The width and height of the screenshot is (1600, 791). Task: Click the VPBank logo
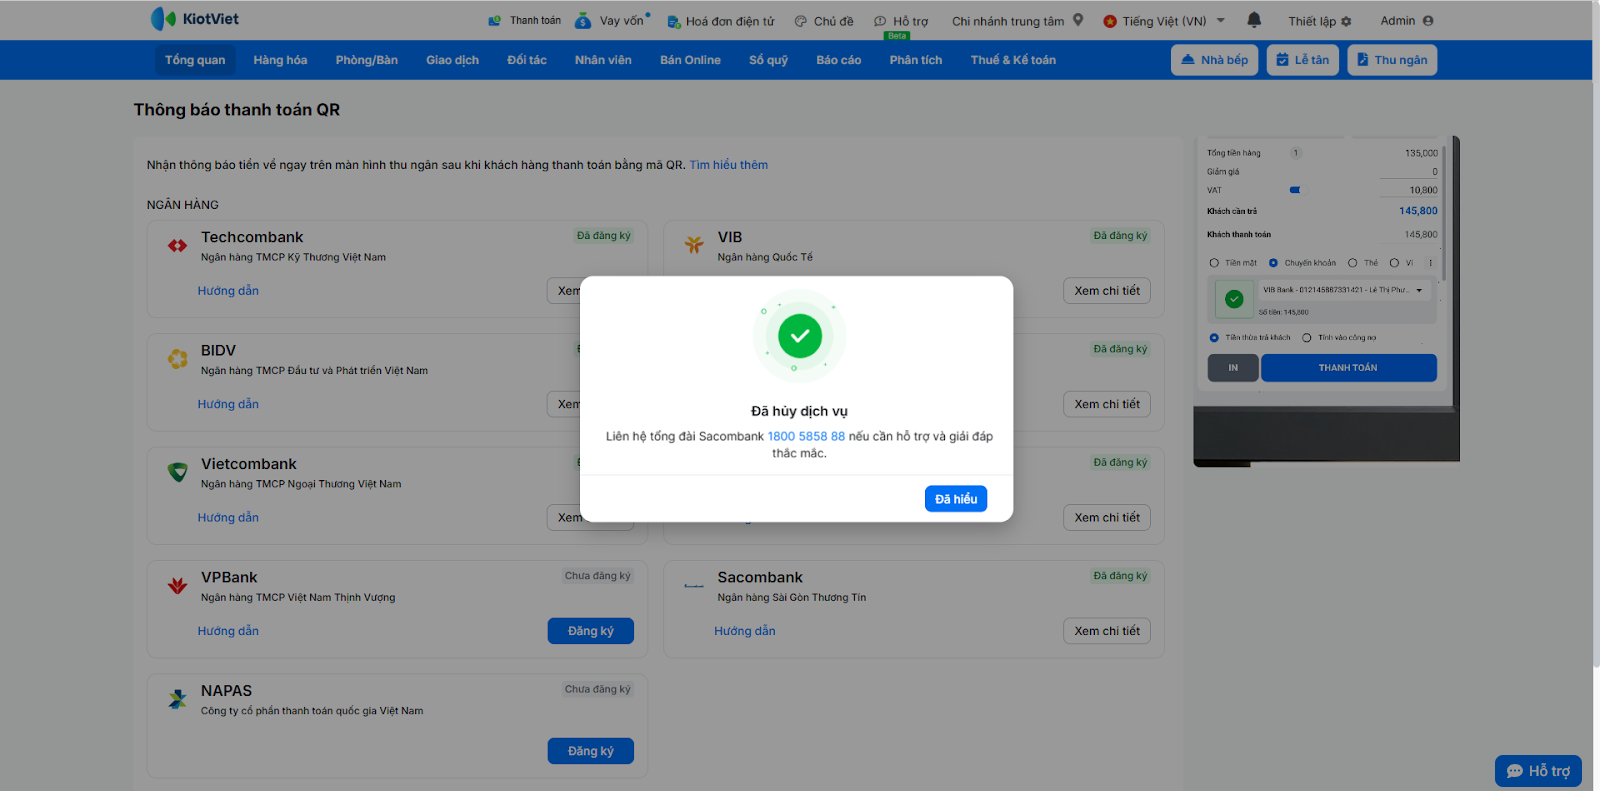(178, 586)
